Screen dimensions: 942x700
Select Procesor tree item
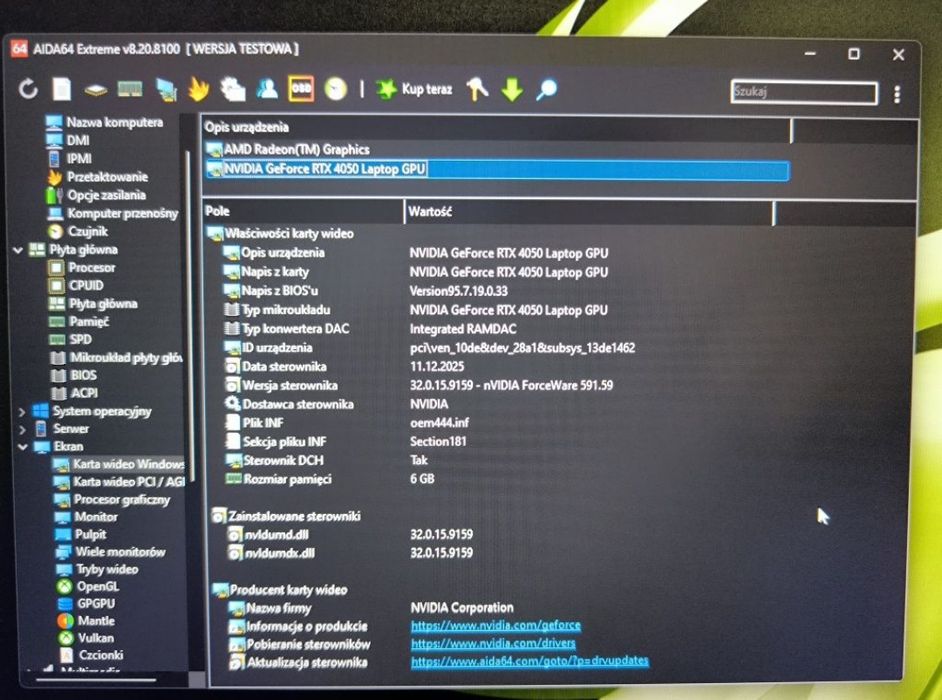[82, 267]
